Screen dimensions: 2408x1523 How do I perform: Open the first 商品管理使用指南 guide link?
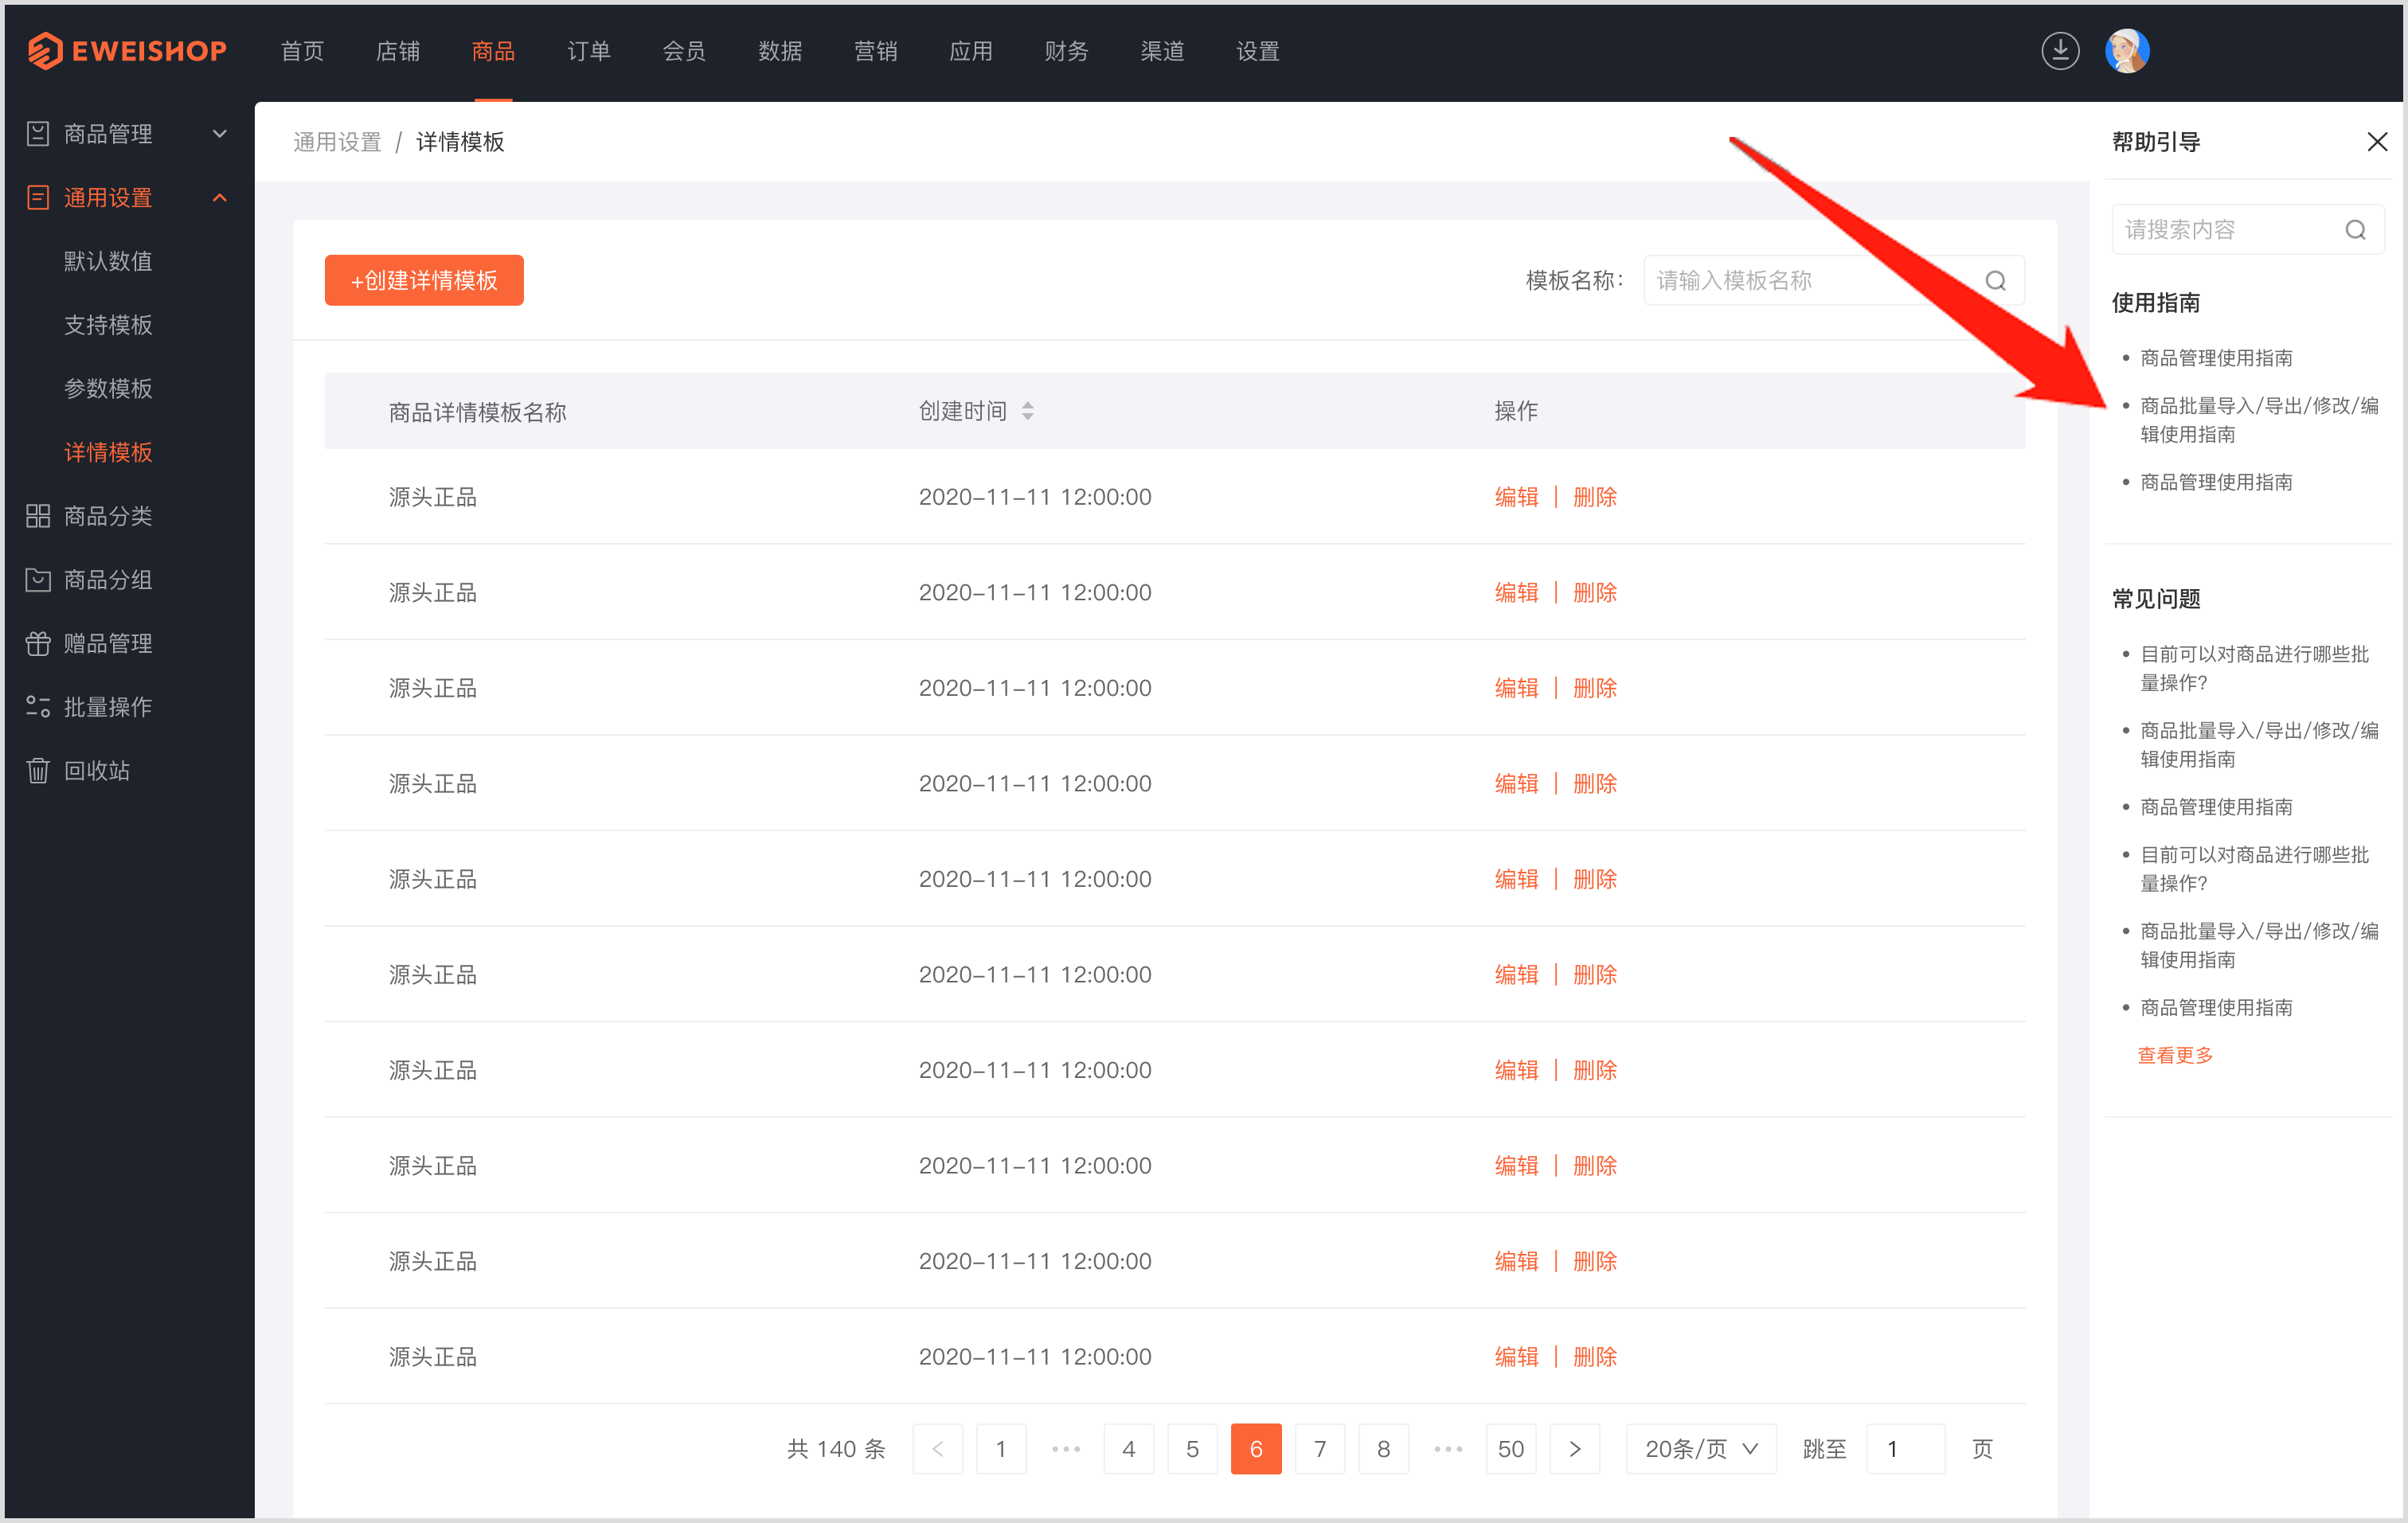coord(2216,358)
